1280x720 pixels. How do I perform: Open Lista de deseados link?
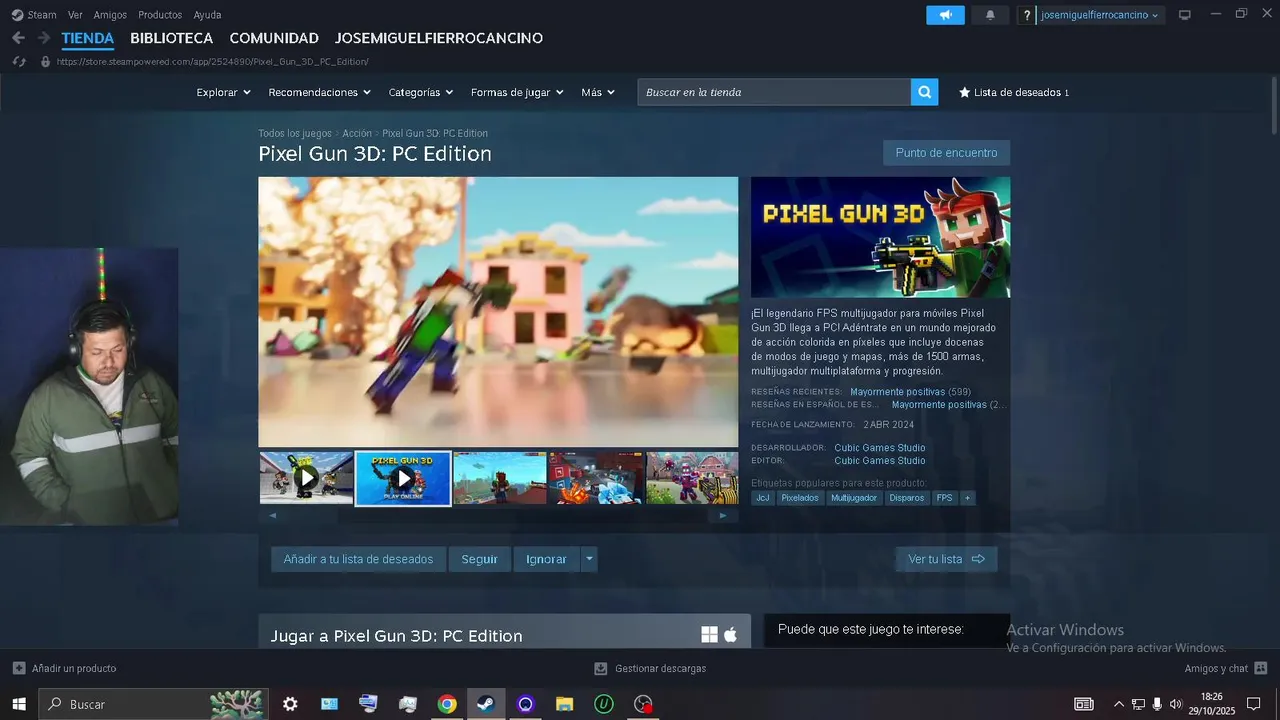click(1014, 92)
